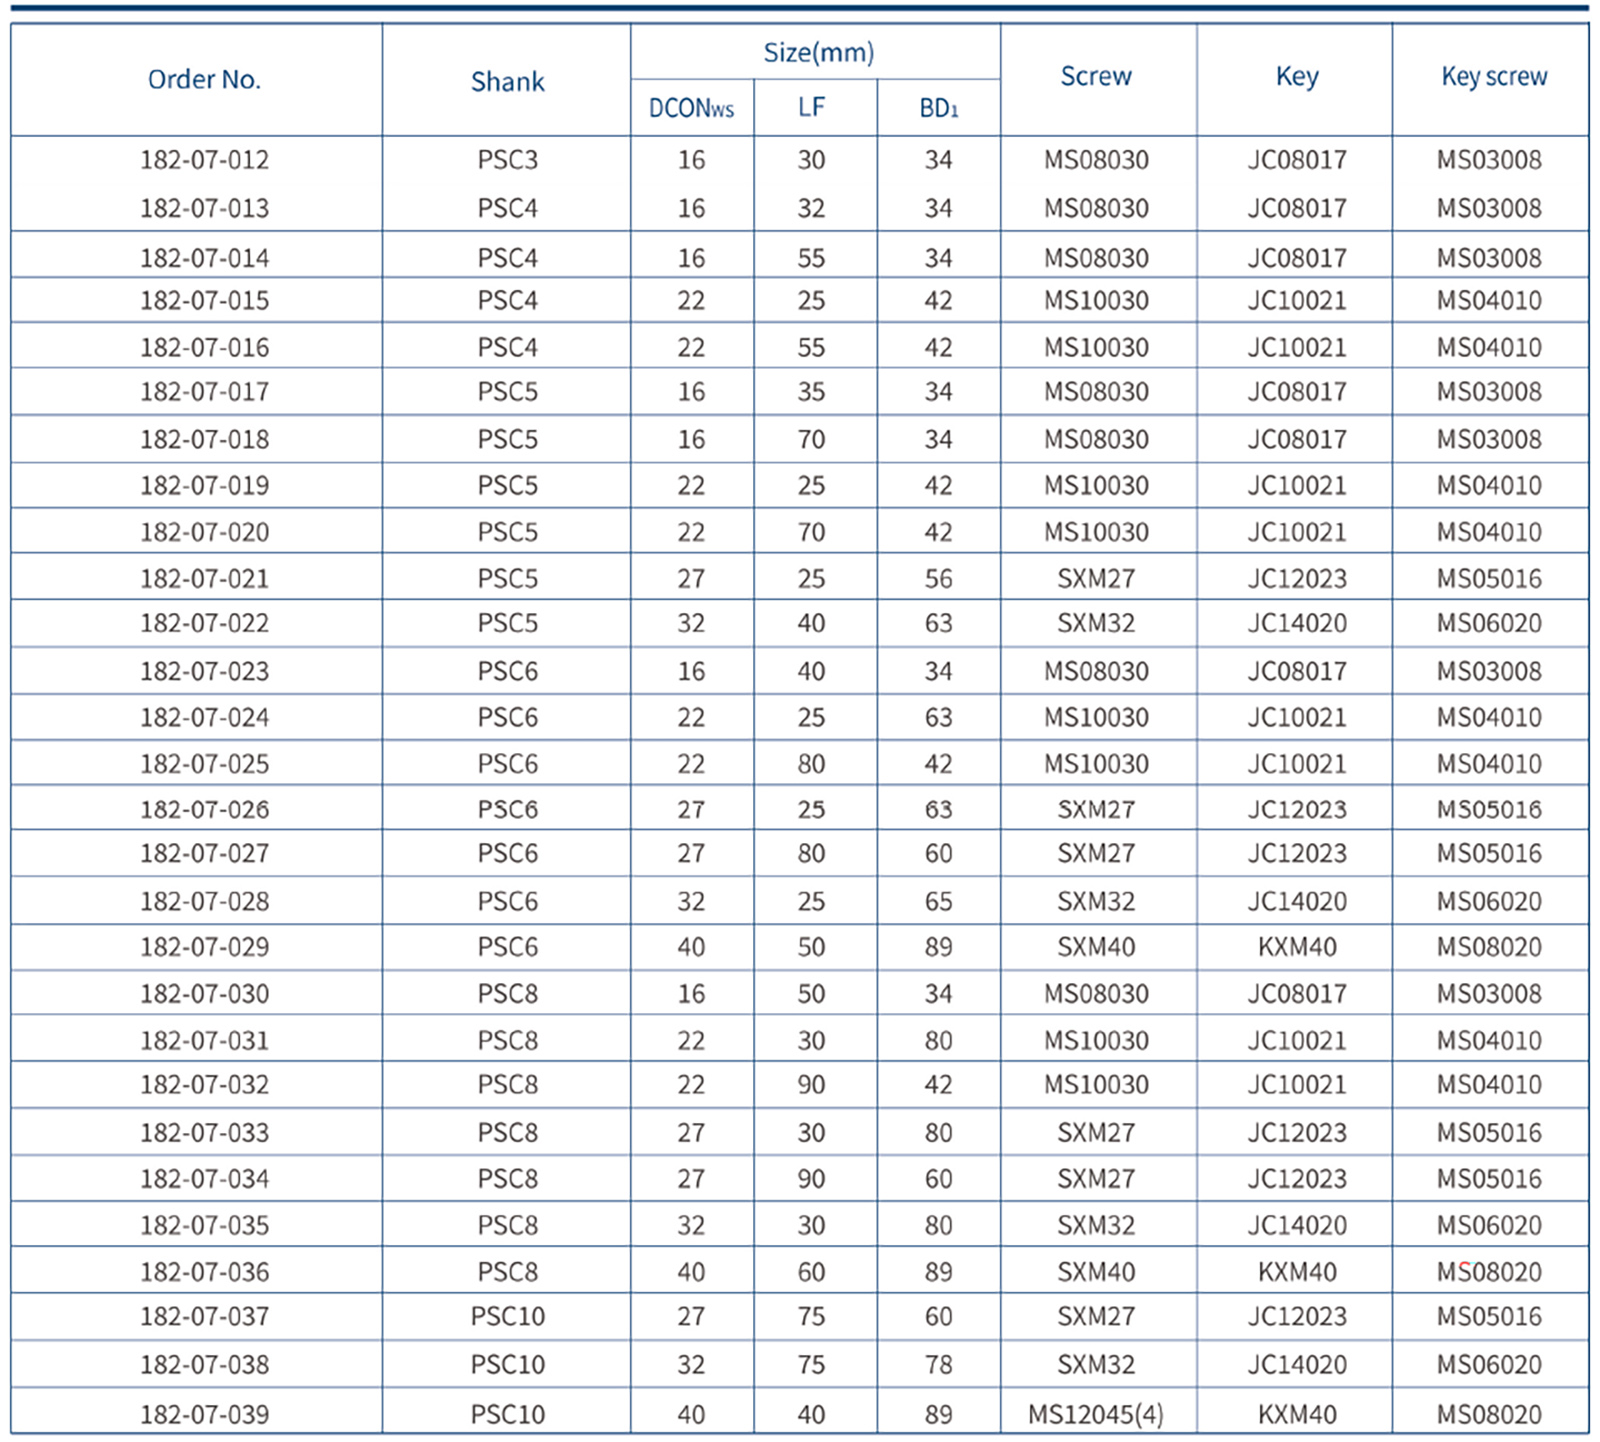This screenshot has height=1442, width=1600.
Task: Click screw MS08030 in row 182-07-012
Action: click(1096, 160)
